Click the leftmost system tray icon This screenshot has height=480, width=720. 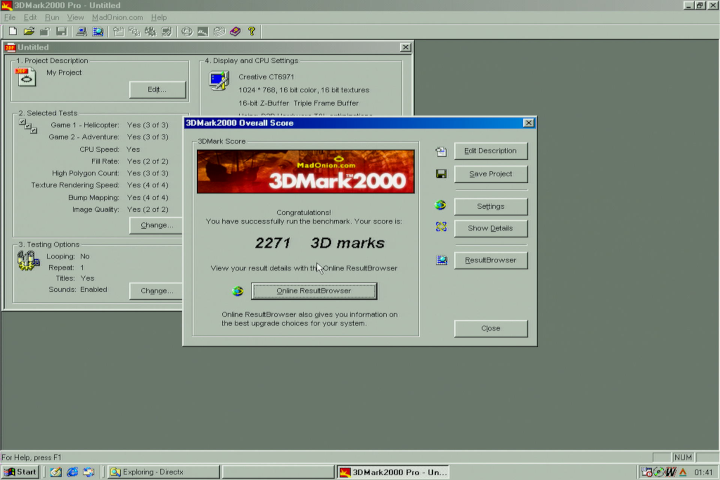tap(647, 472)
